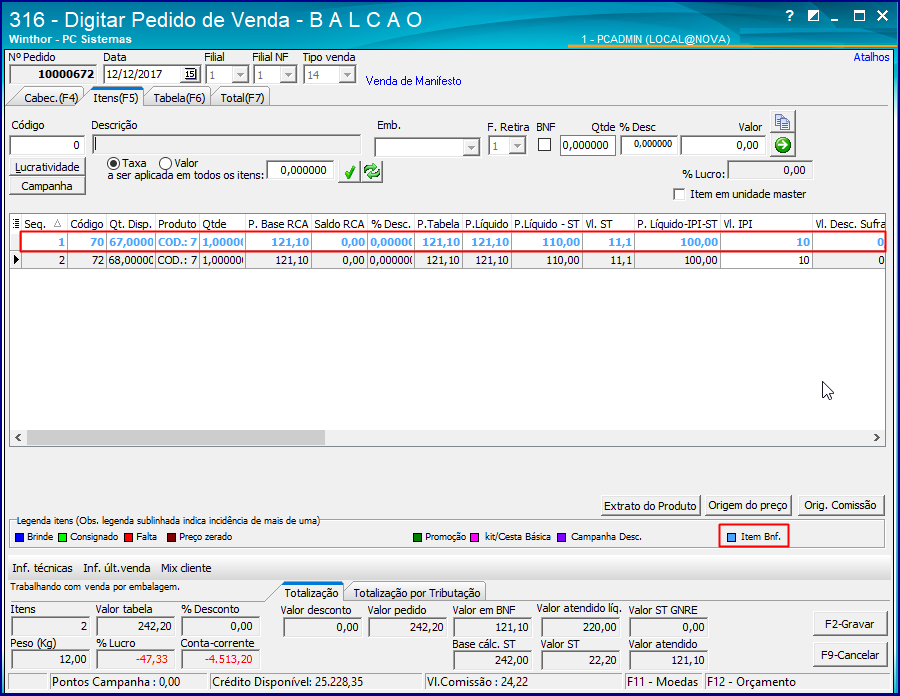Viewport: 900px width, 696px height.
Task: Enable Item em unidade master checkbox
Action: point(679,195)
